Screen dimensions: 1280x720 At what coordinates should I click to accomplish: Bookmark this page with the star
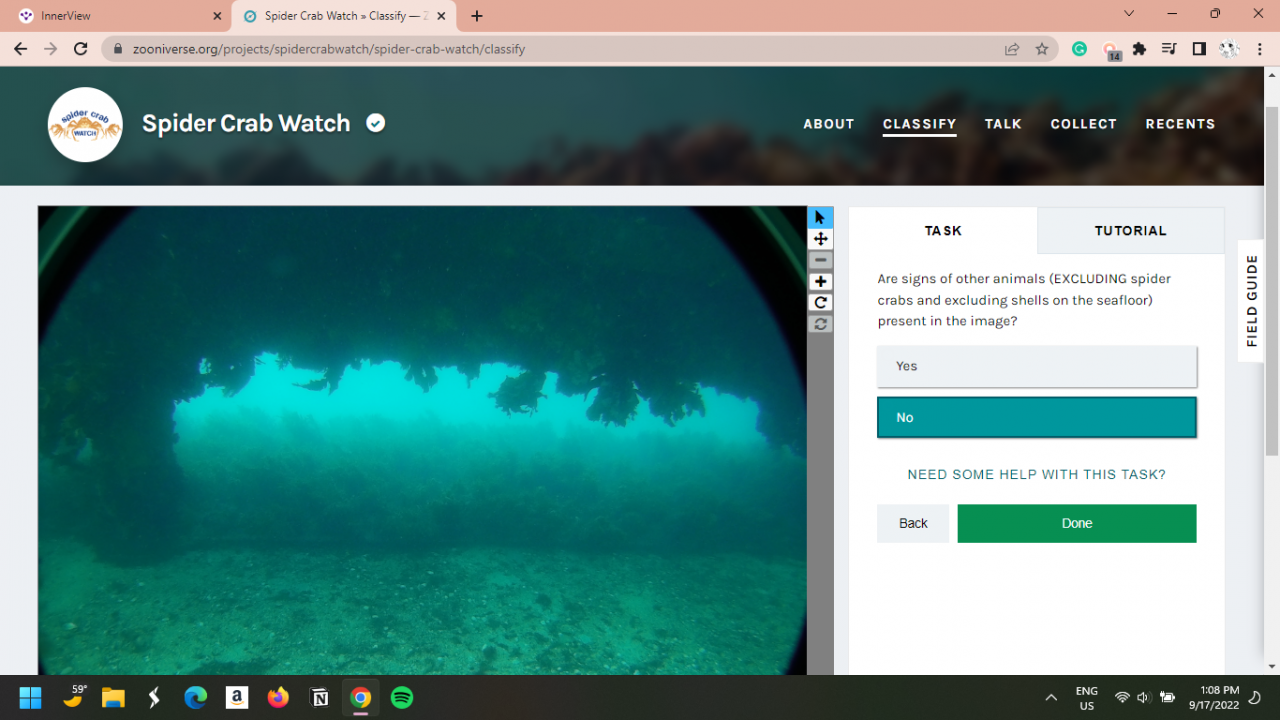(1042, 49)
